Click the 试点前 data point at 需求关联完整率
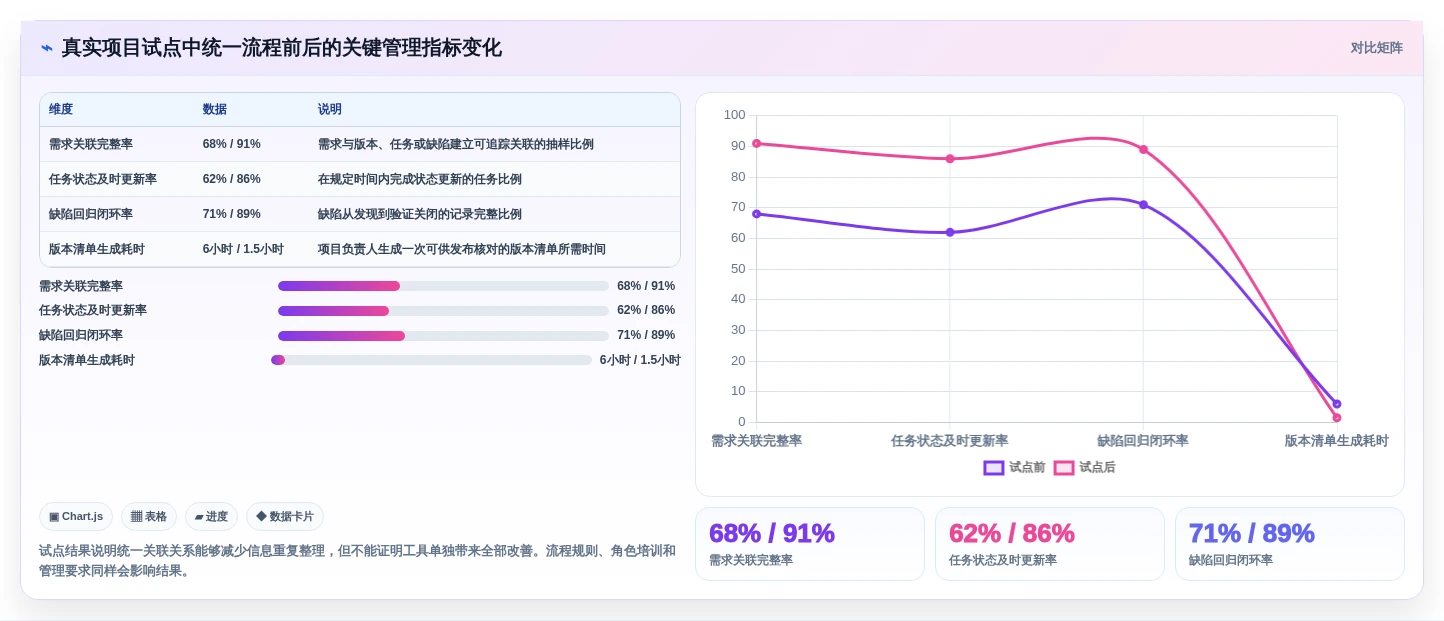Image resolution: width=1444 pixels, height=621 pixels. pos(756,214)
